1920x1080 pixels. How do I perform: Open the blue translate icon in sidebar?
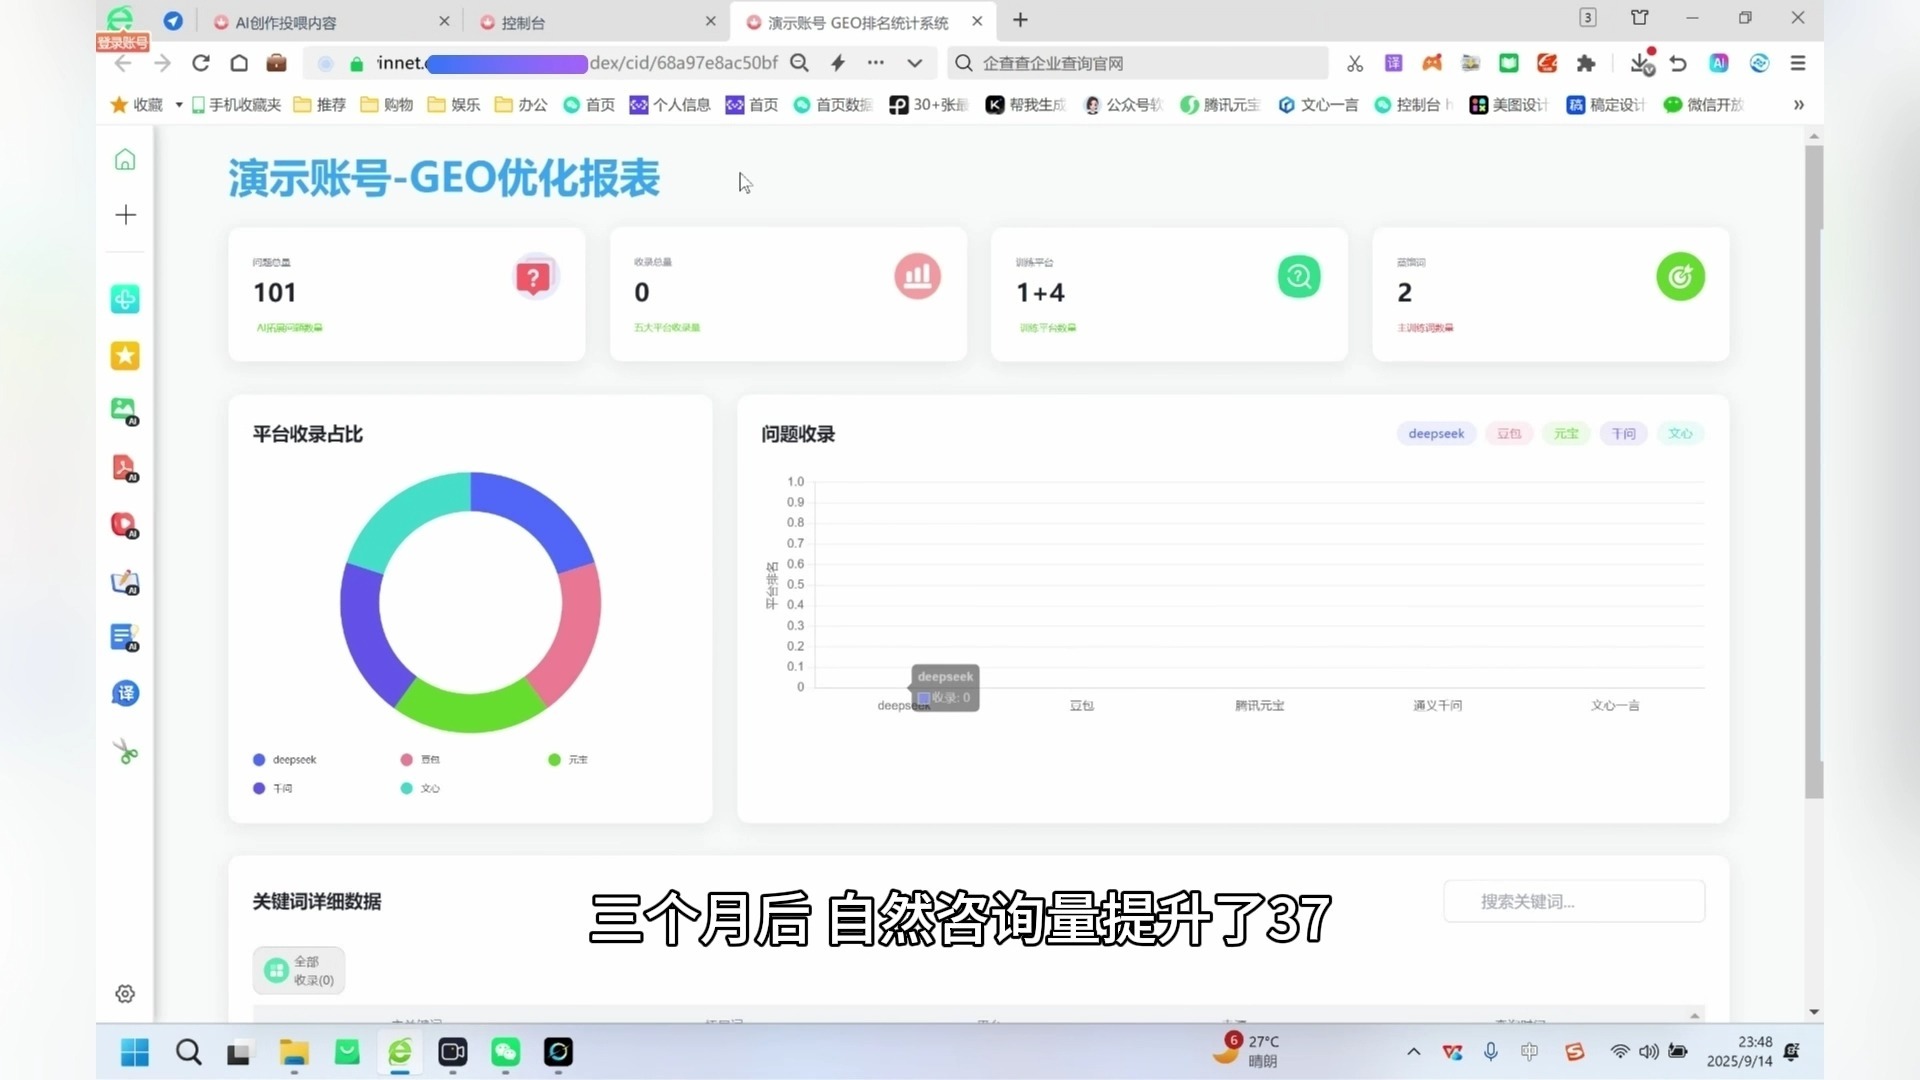(125, 693)
